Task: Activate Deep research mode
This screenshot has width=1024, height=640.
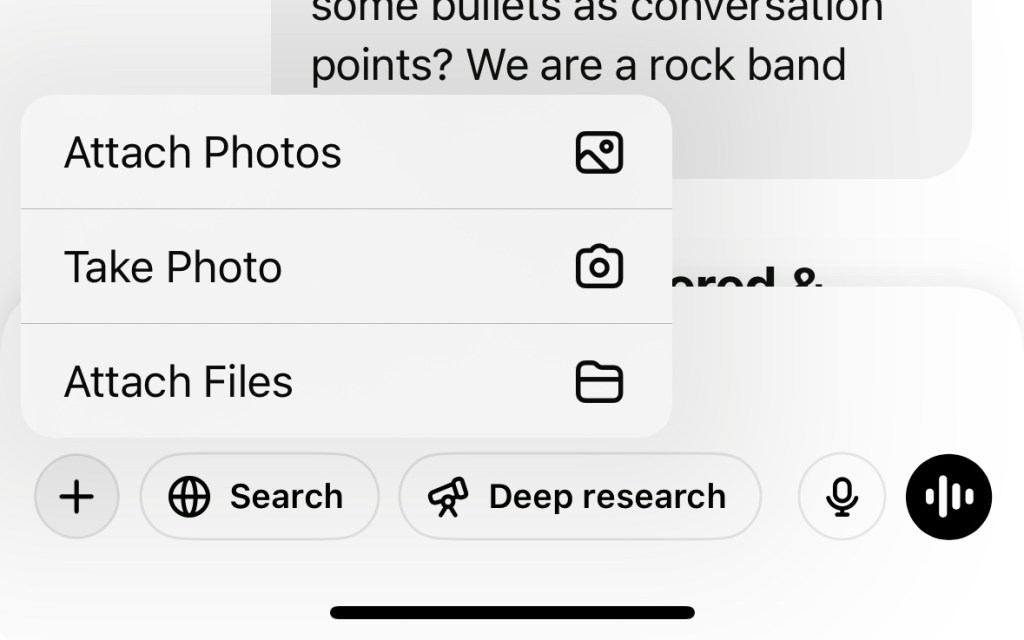Action: point(580,496)
